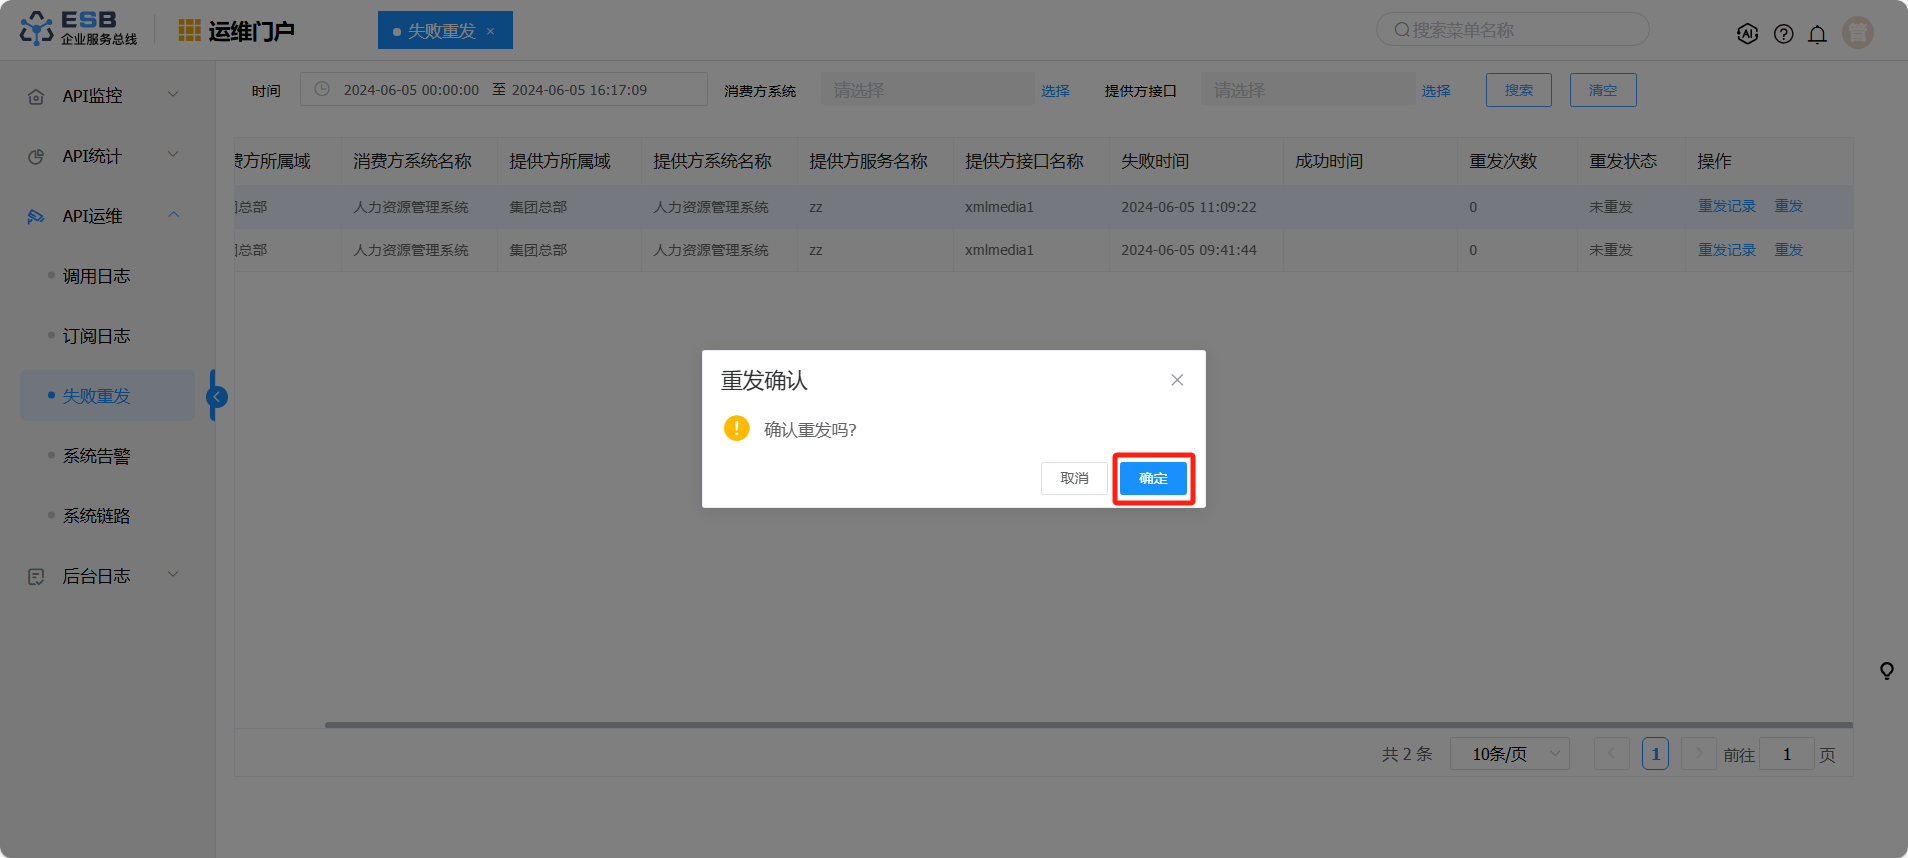Click the lightbulb tips icon

coord(1886,670)
